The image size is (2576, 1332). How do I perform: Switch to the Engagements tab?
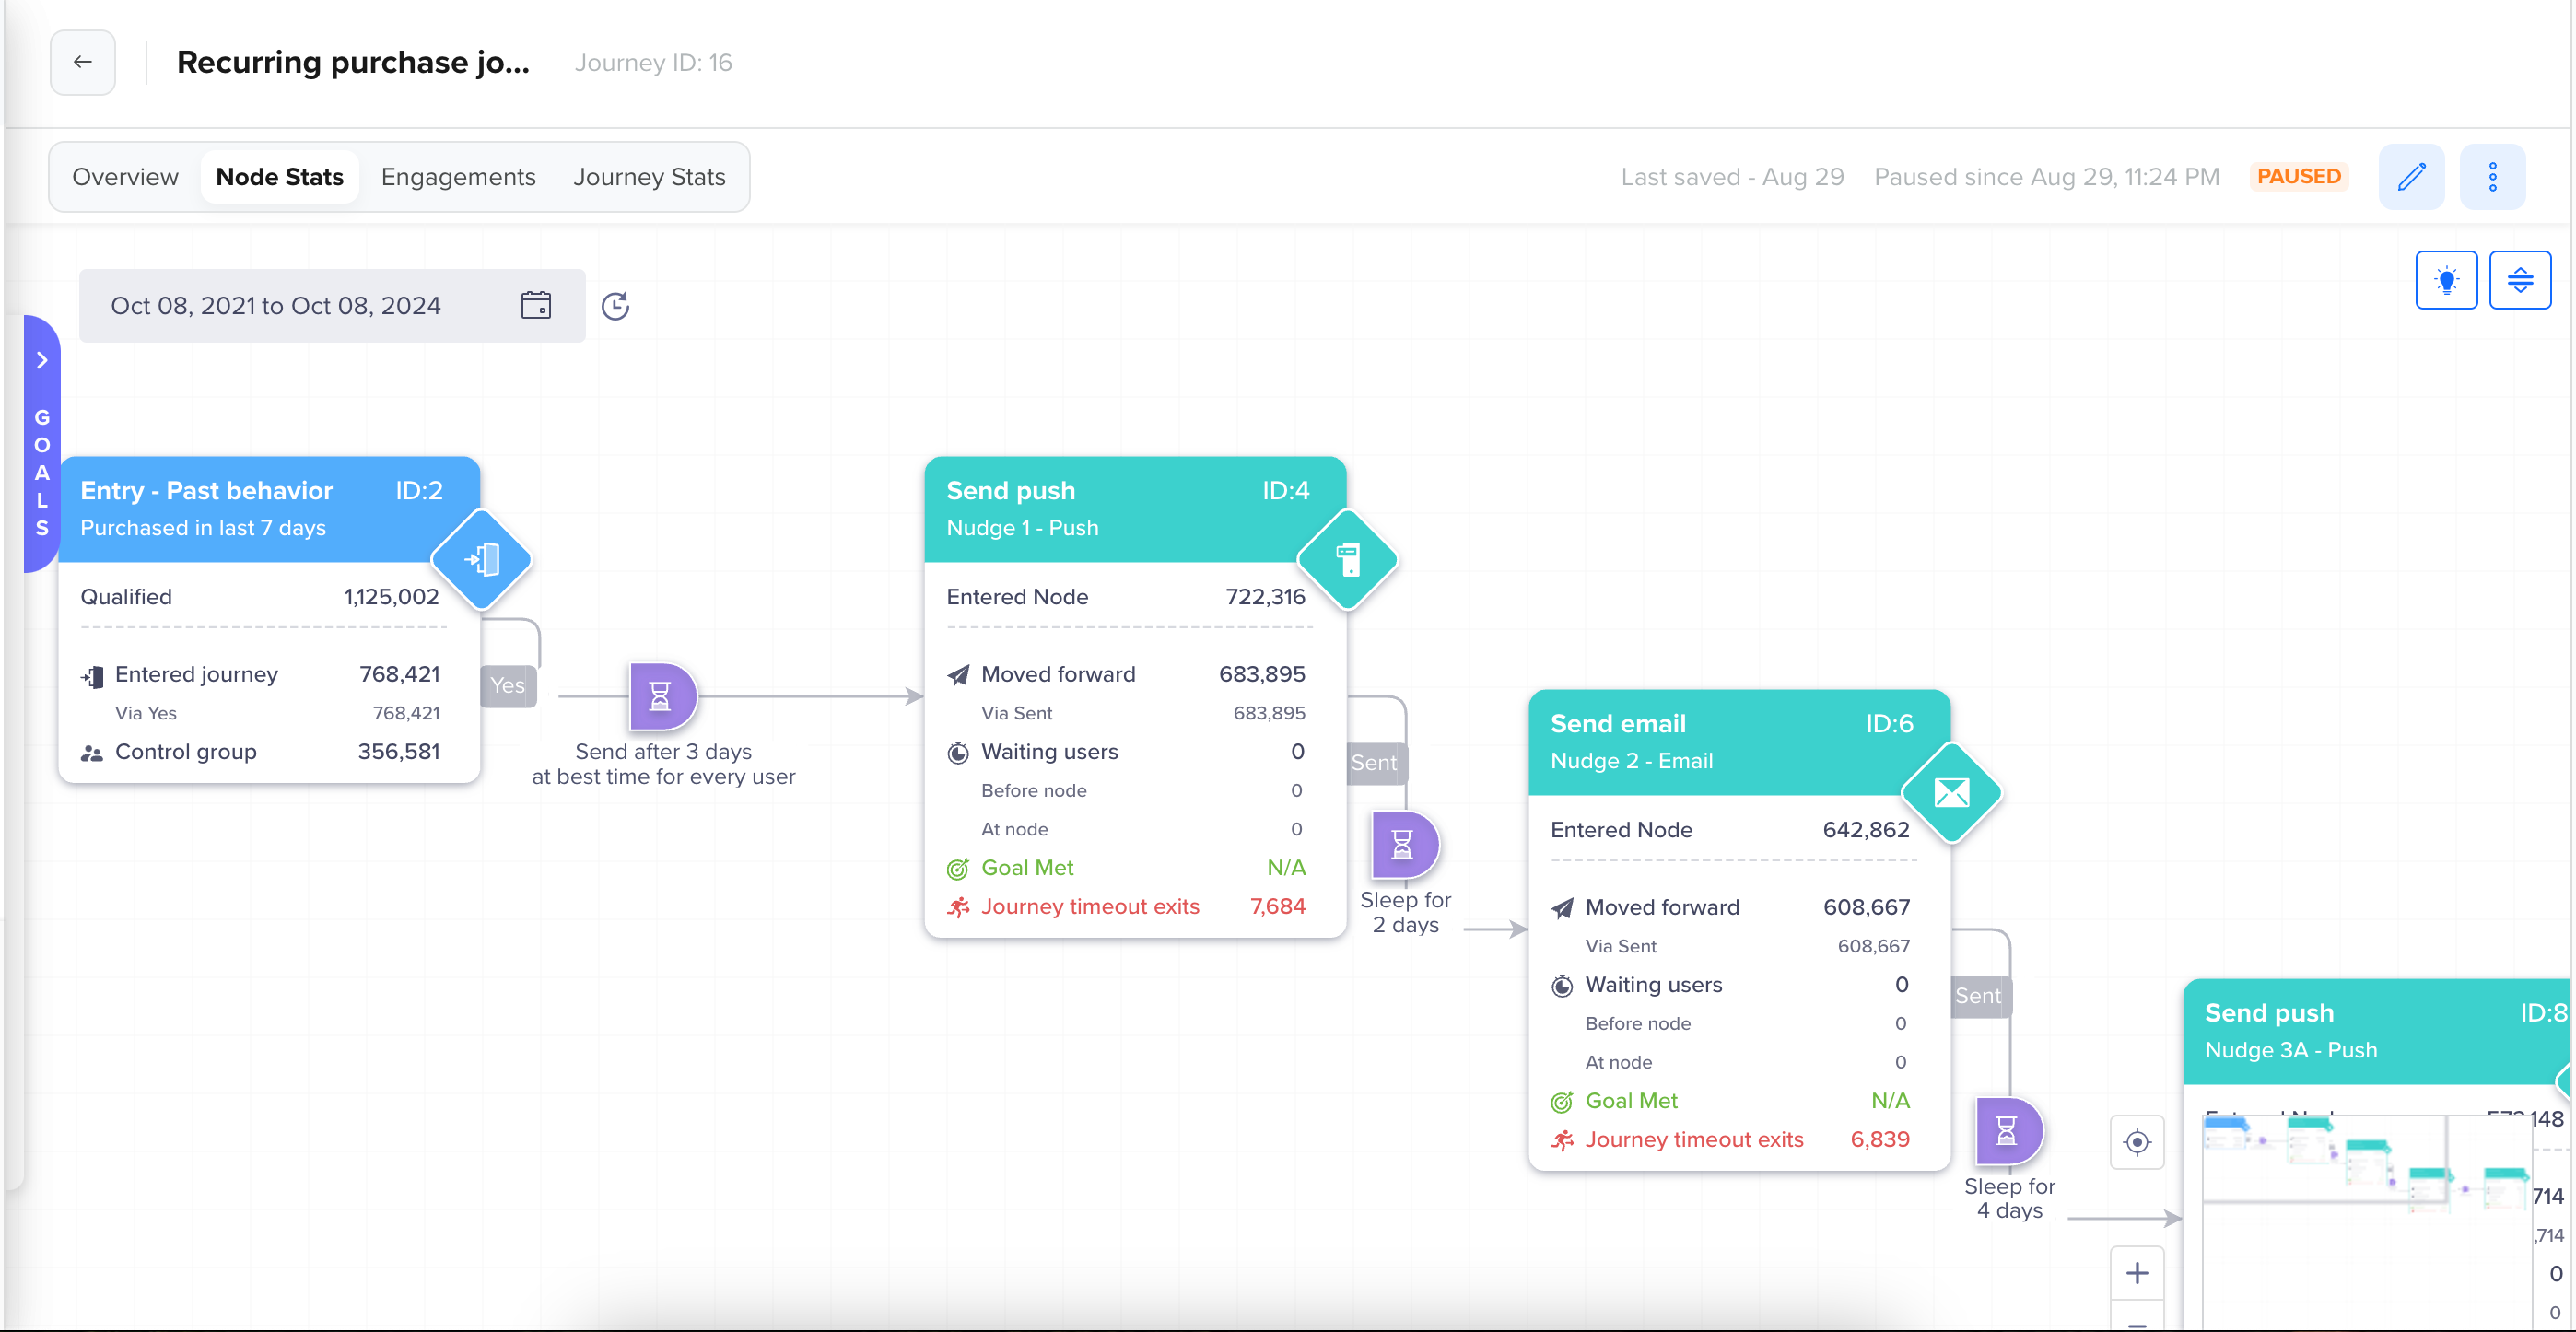(458, 177)
